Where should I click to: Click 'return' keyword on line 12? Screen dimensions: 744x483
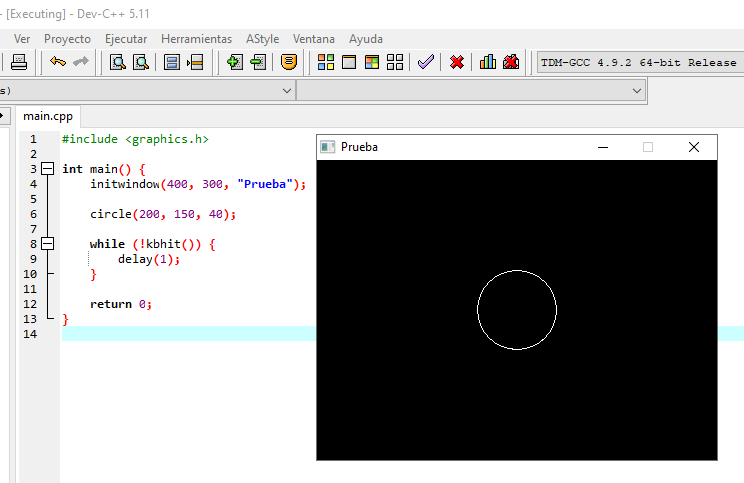pos(111,304)
